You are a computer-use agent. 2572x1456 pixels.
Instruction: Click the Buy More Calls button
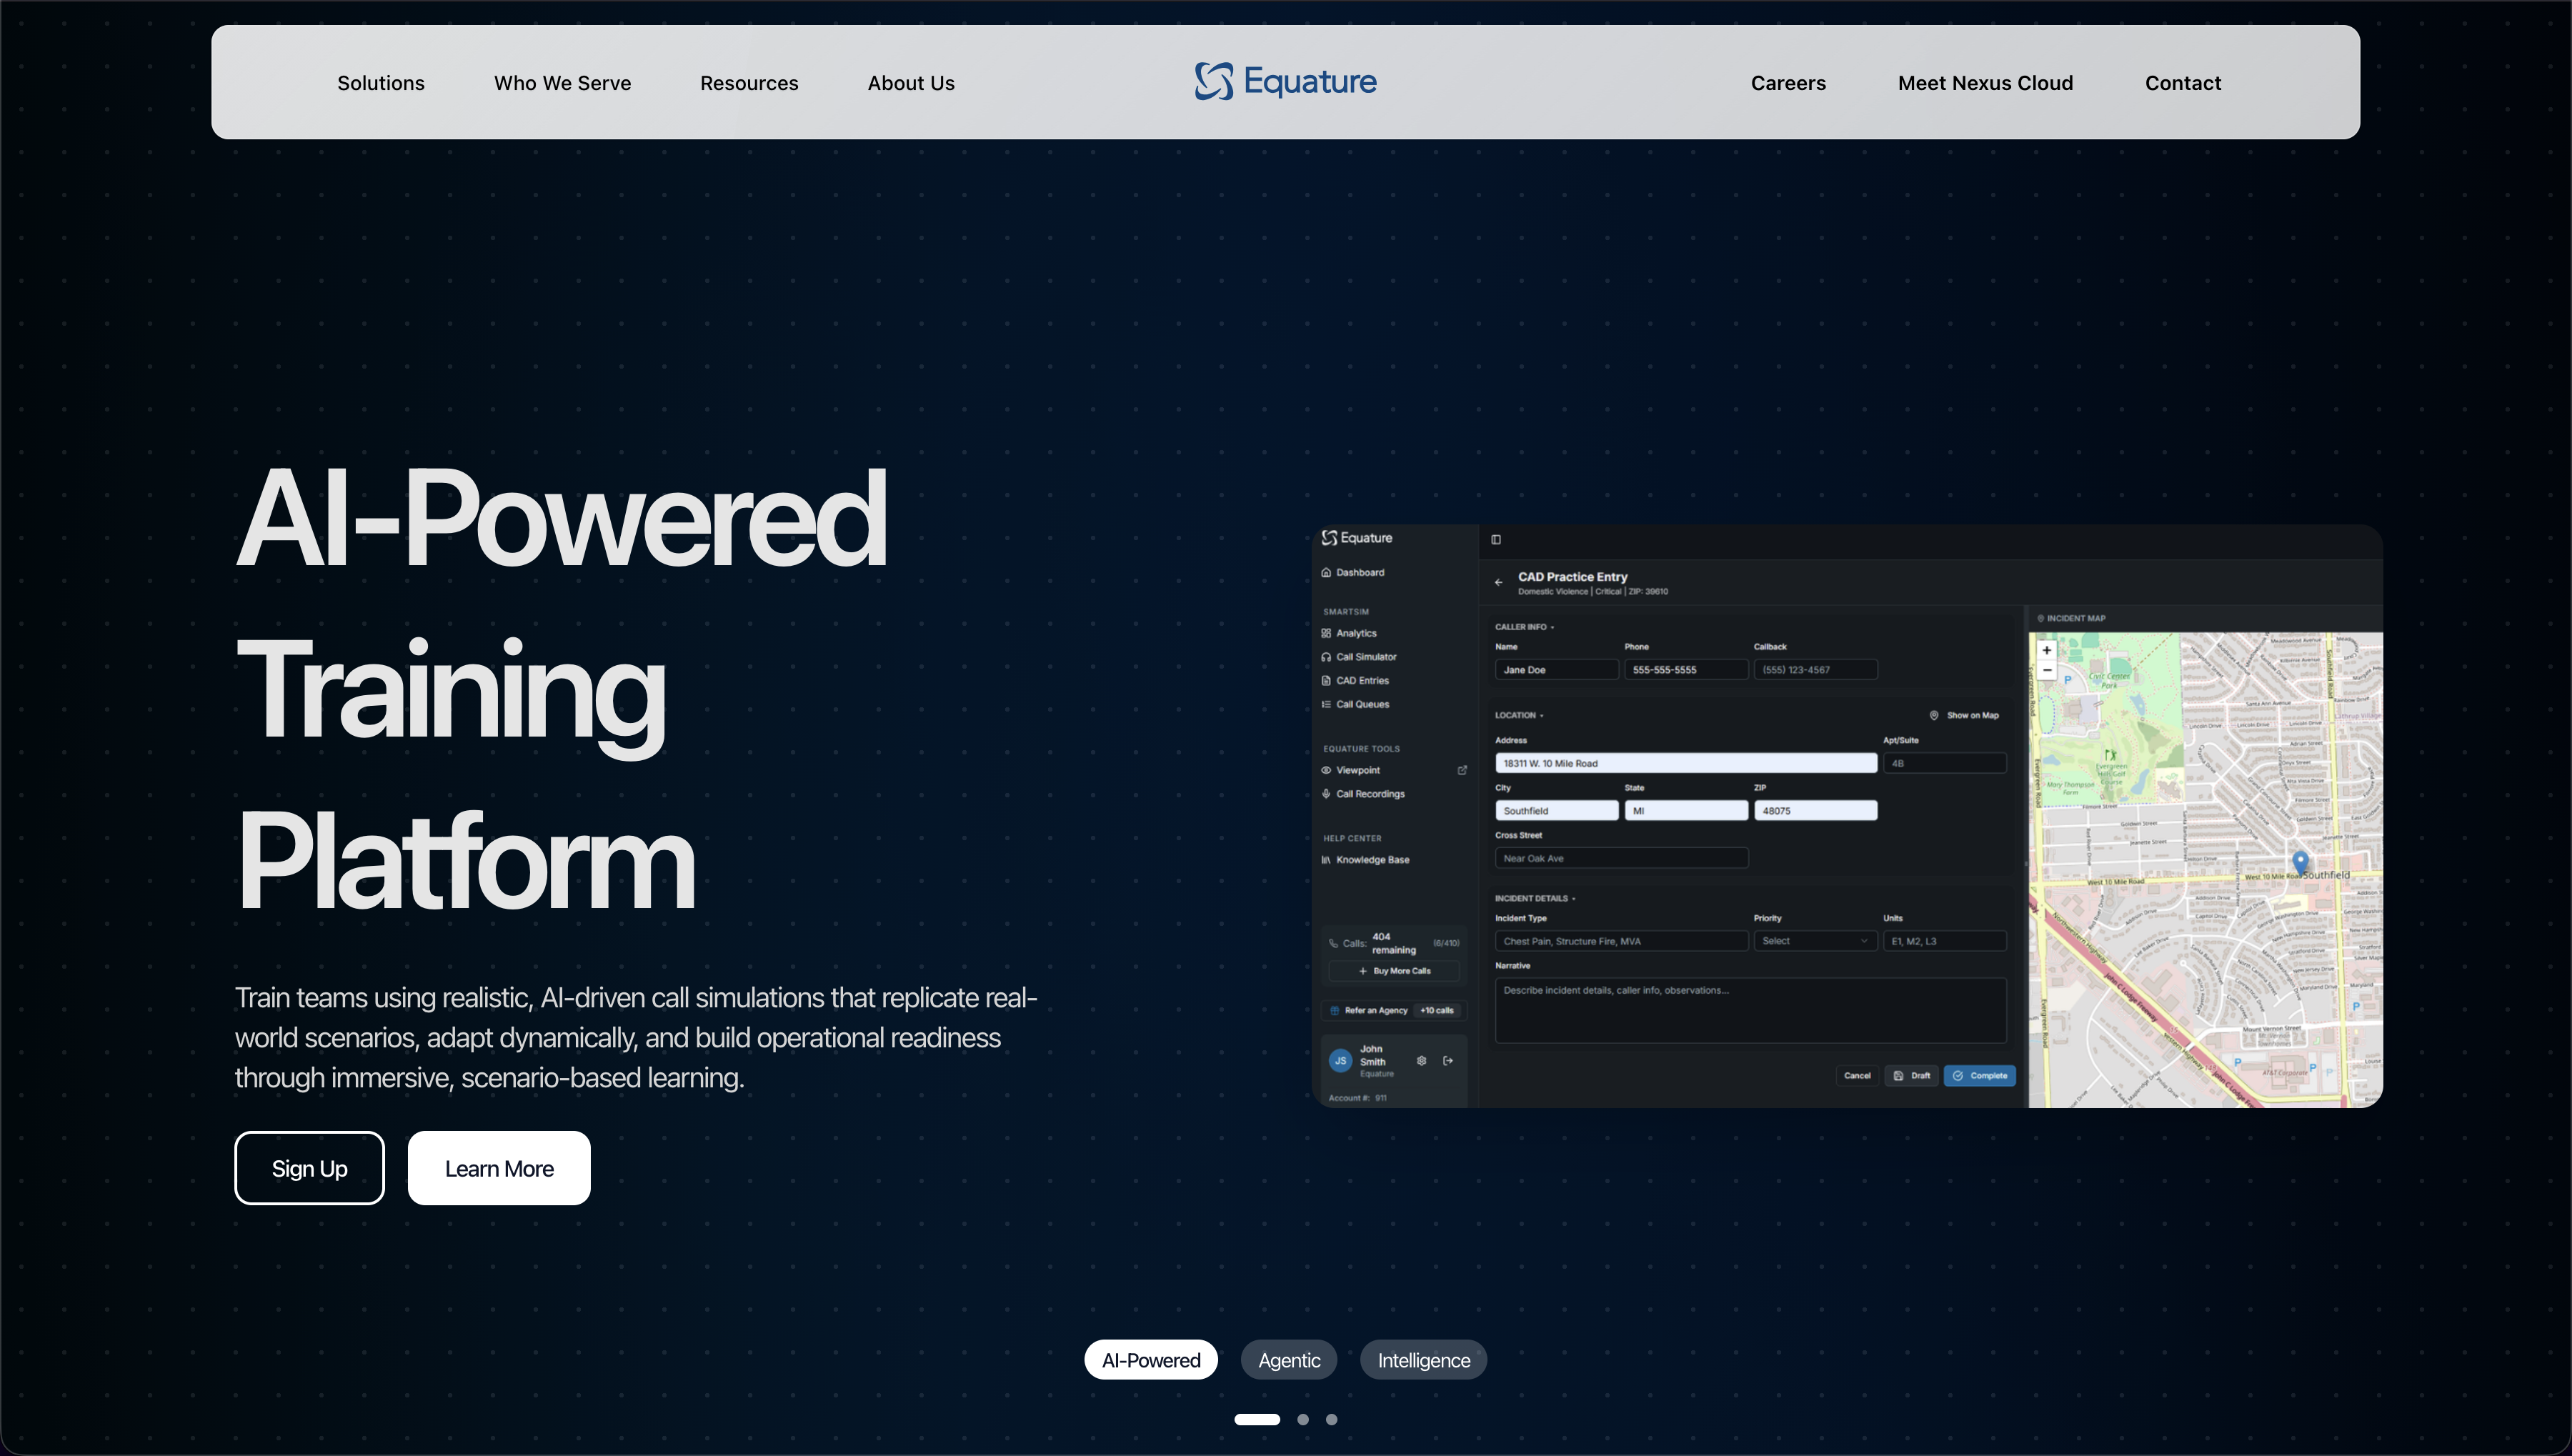click(1393, 970)
